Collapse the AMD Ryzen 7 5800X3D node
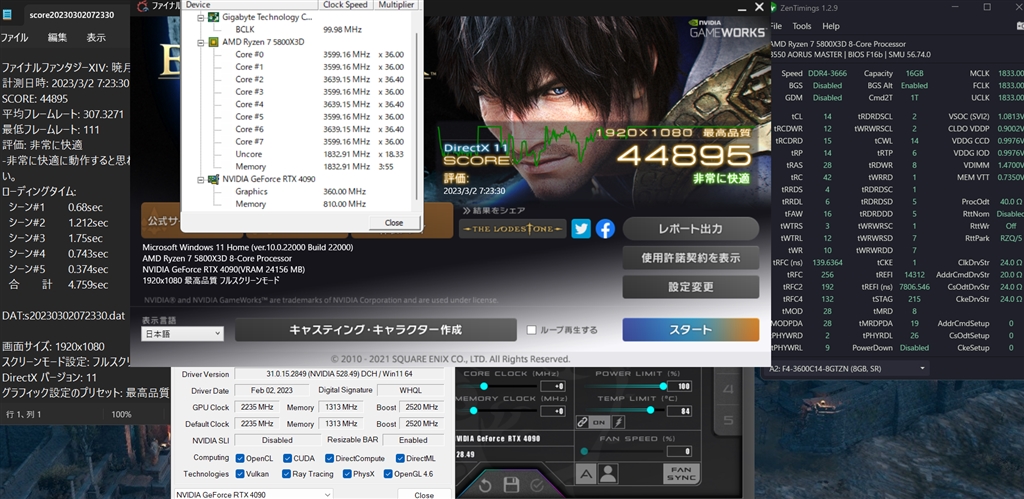 [x=202, y=42]
